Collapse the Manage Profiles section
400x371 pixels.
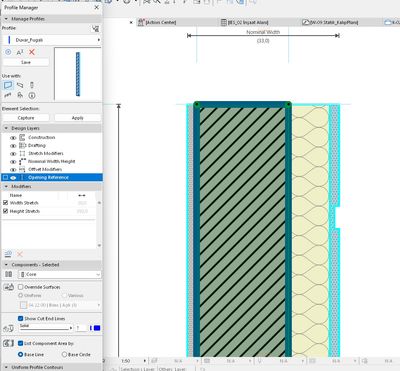pos(6,19)
